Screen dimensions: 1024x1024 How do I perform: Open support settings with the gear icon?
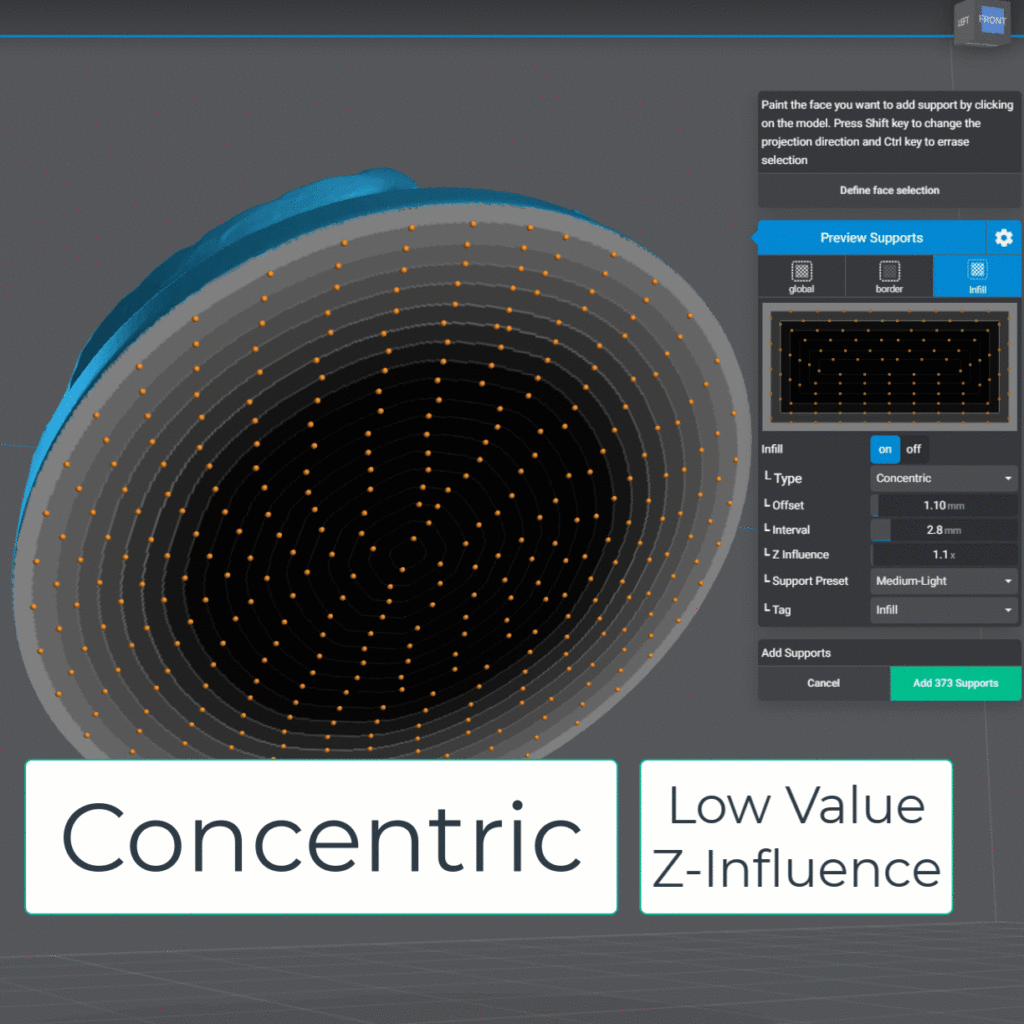click(x=1004, y=237)
